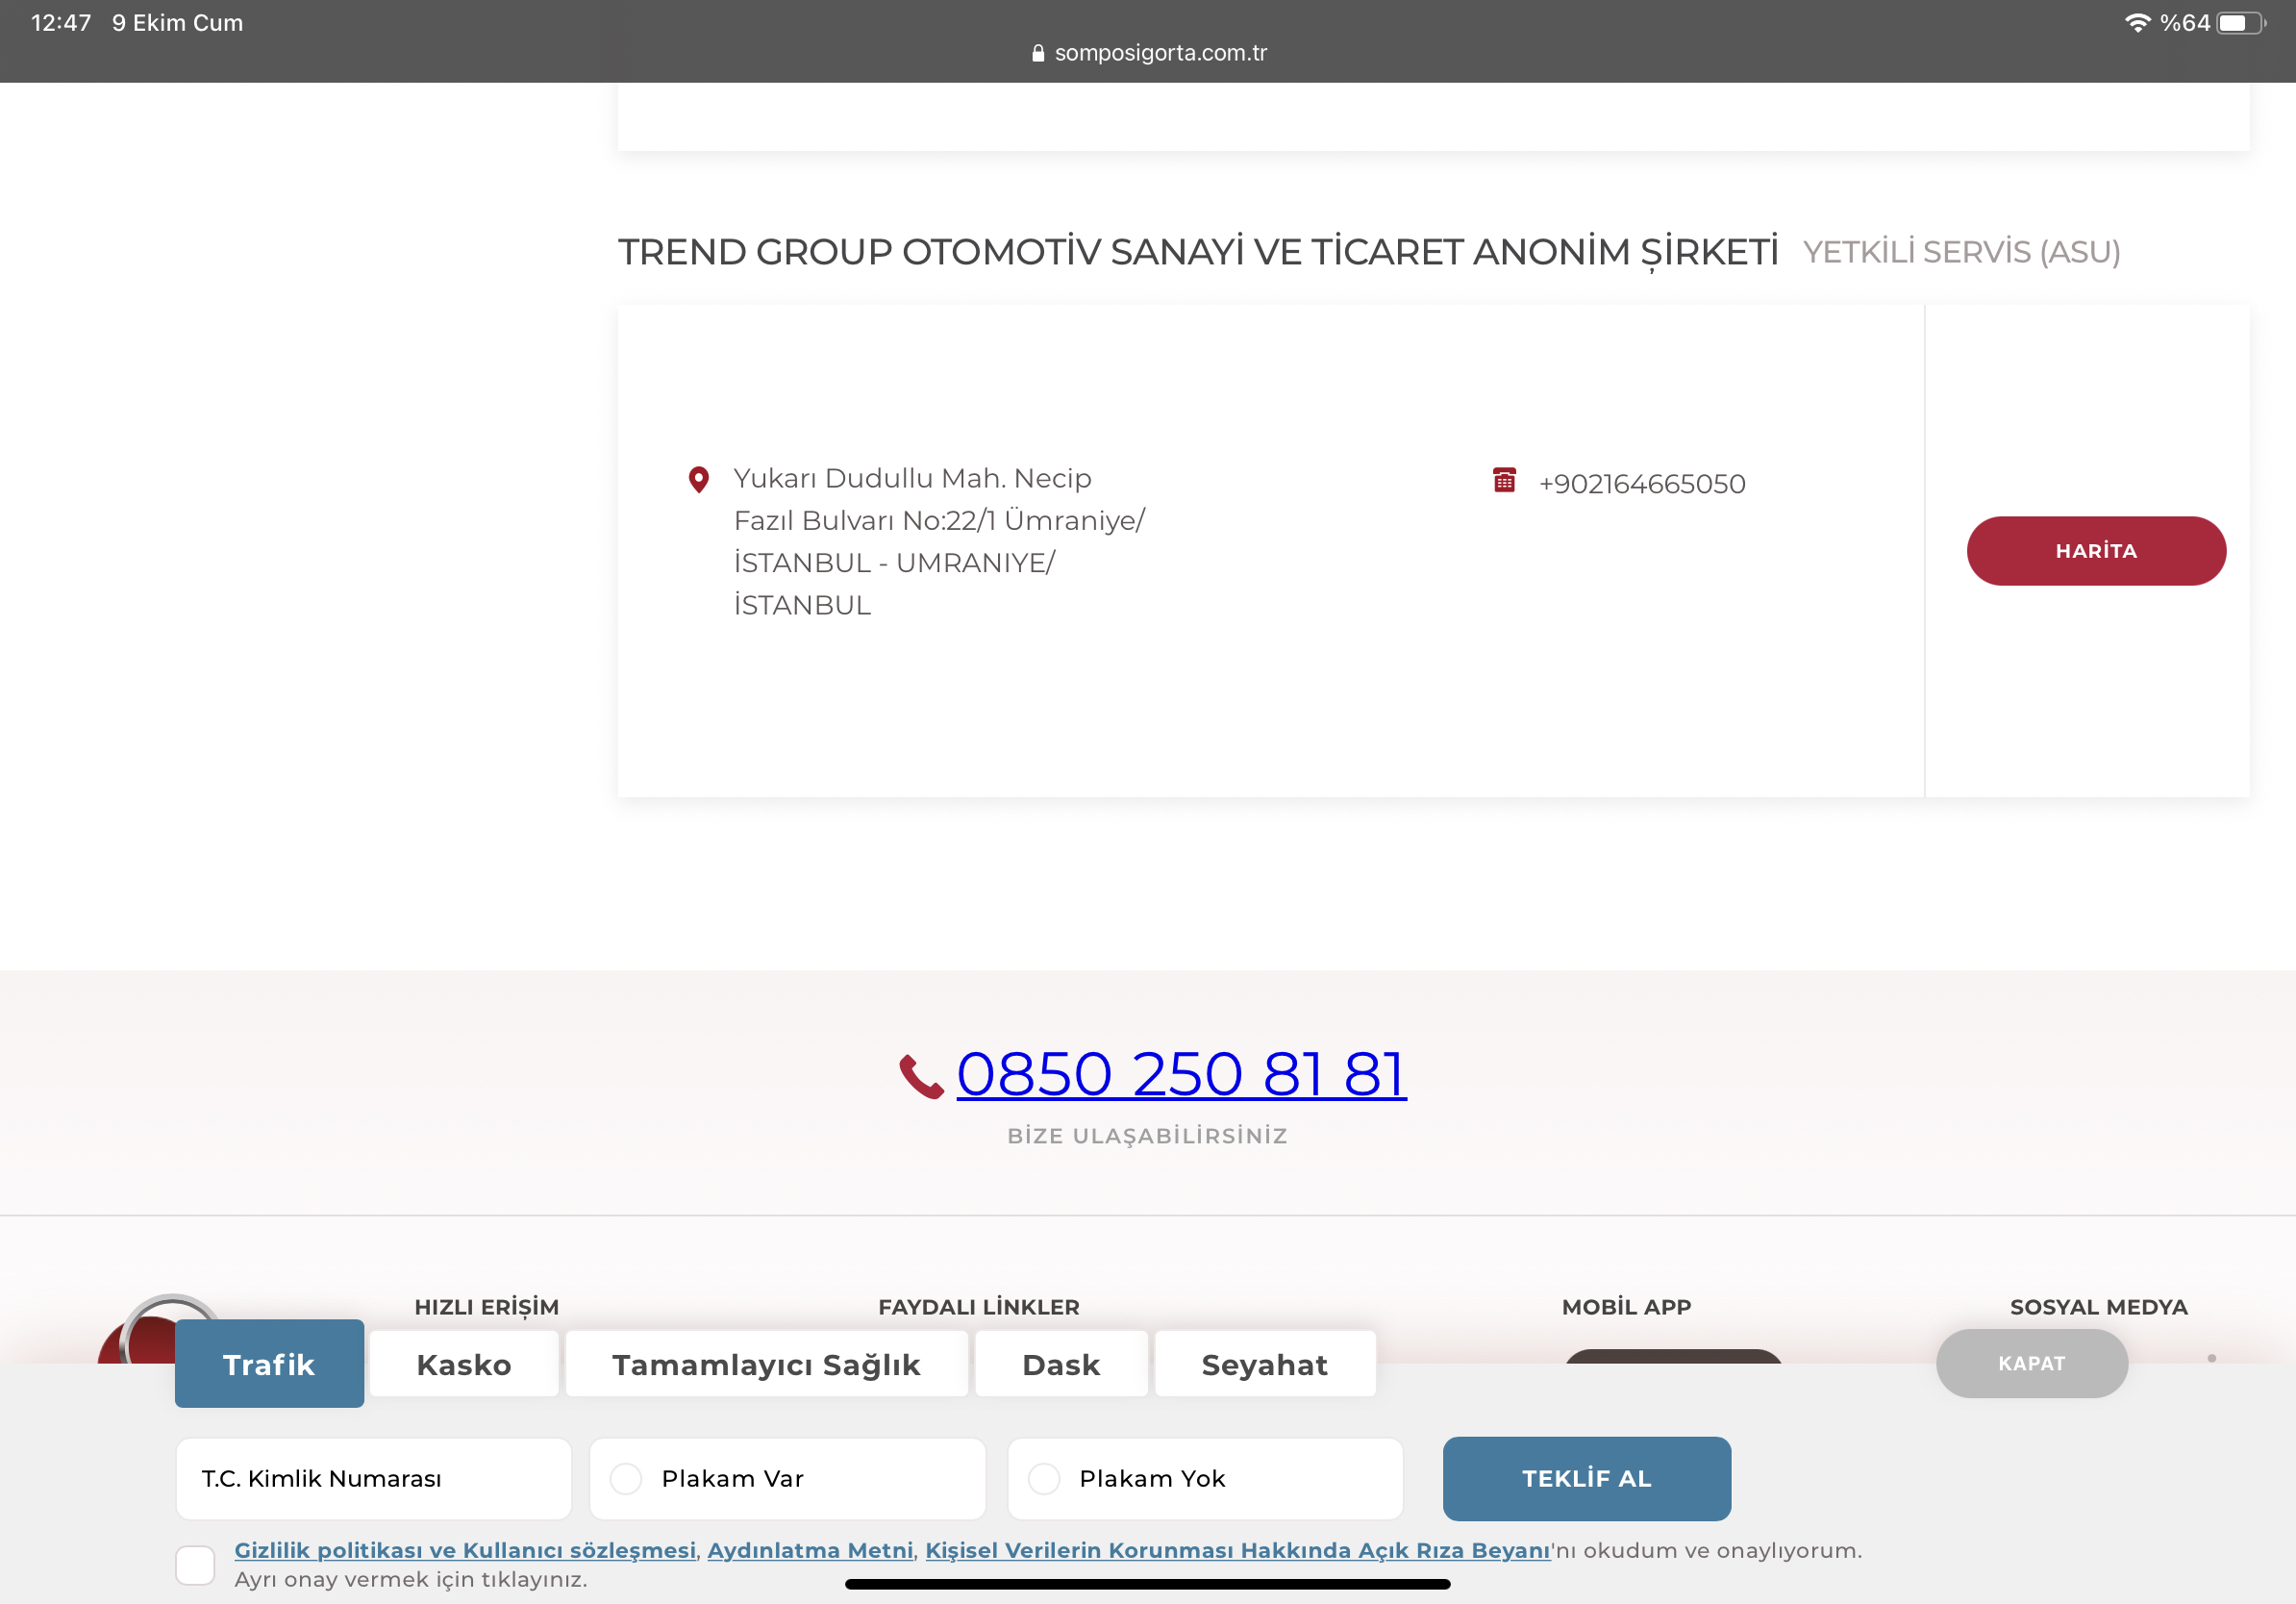Focus the T.C. Kimlik Numarası field

coord(373,1478)
